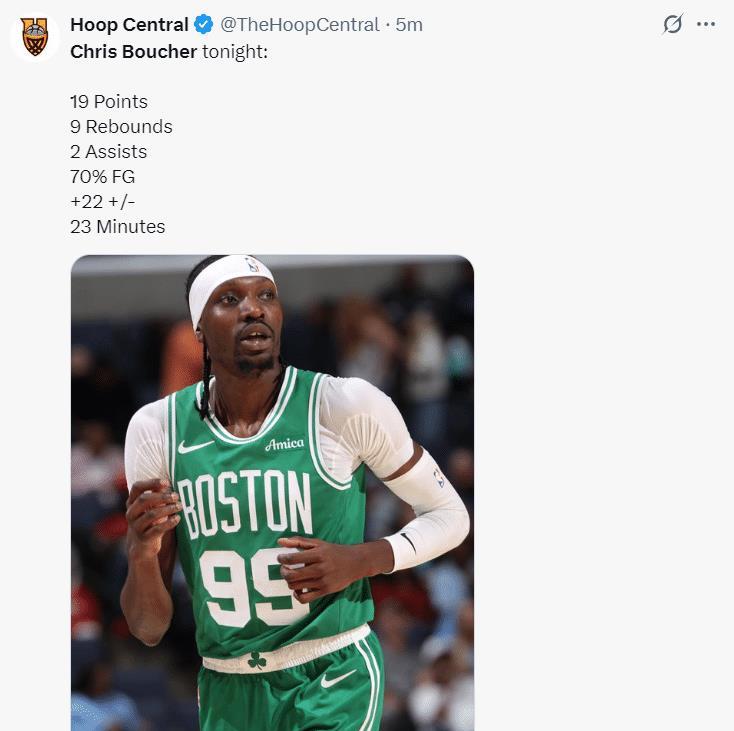Screen dimensions: 734x731
Task: Click the Amica sponsor patch on jersey
Action: pyautogui.click(x=285, y=443)
